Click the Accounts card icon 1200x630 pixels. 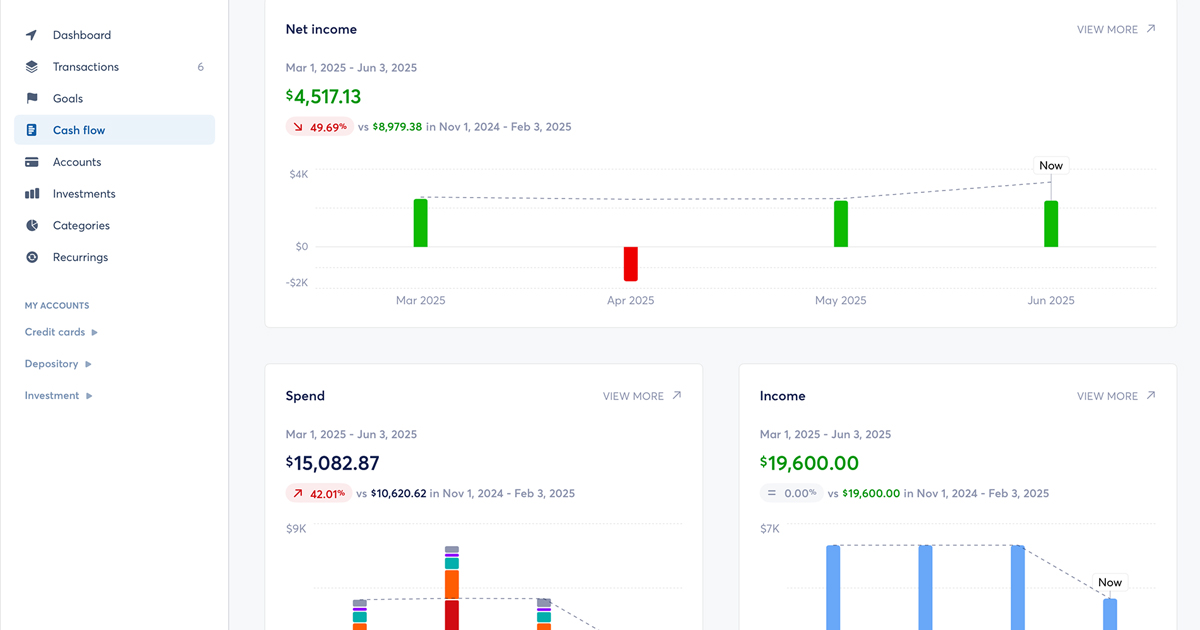[32, 162]
